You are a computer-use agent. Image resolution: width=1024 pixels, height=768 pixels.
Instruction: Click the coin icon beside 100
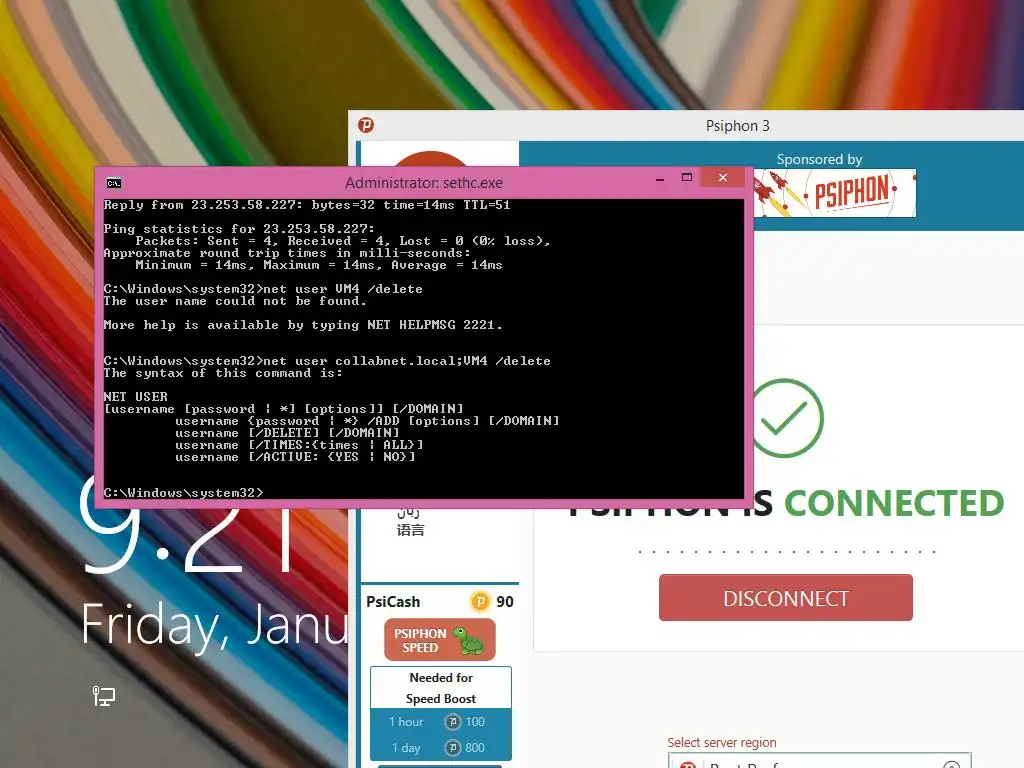click(x=453, y=722)
